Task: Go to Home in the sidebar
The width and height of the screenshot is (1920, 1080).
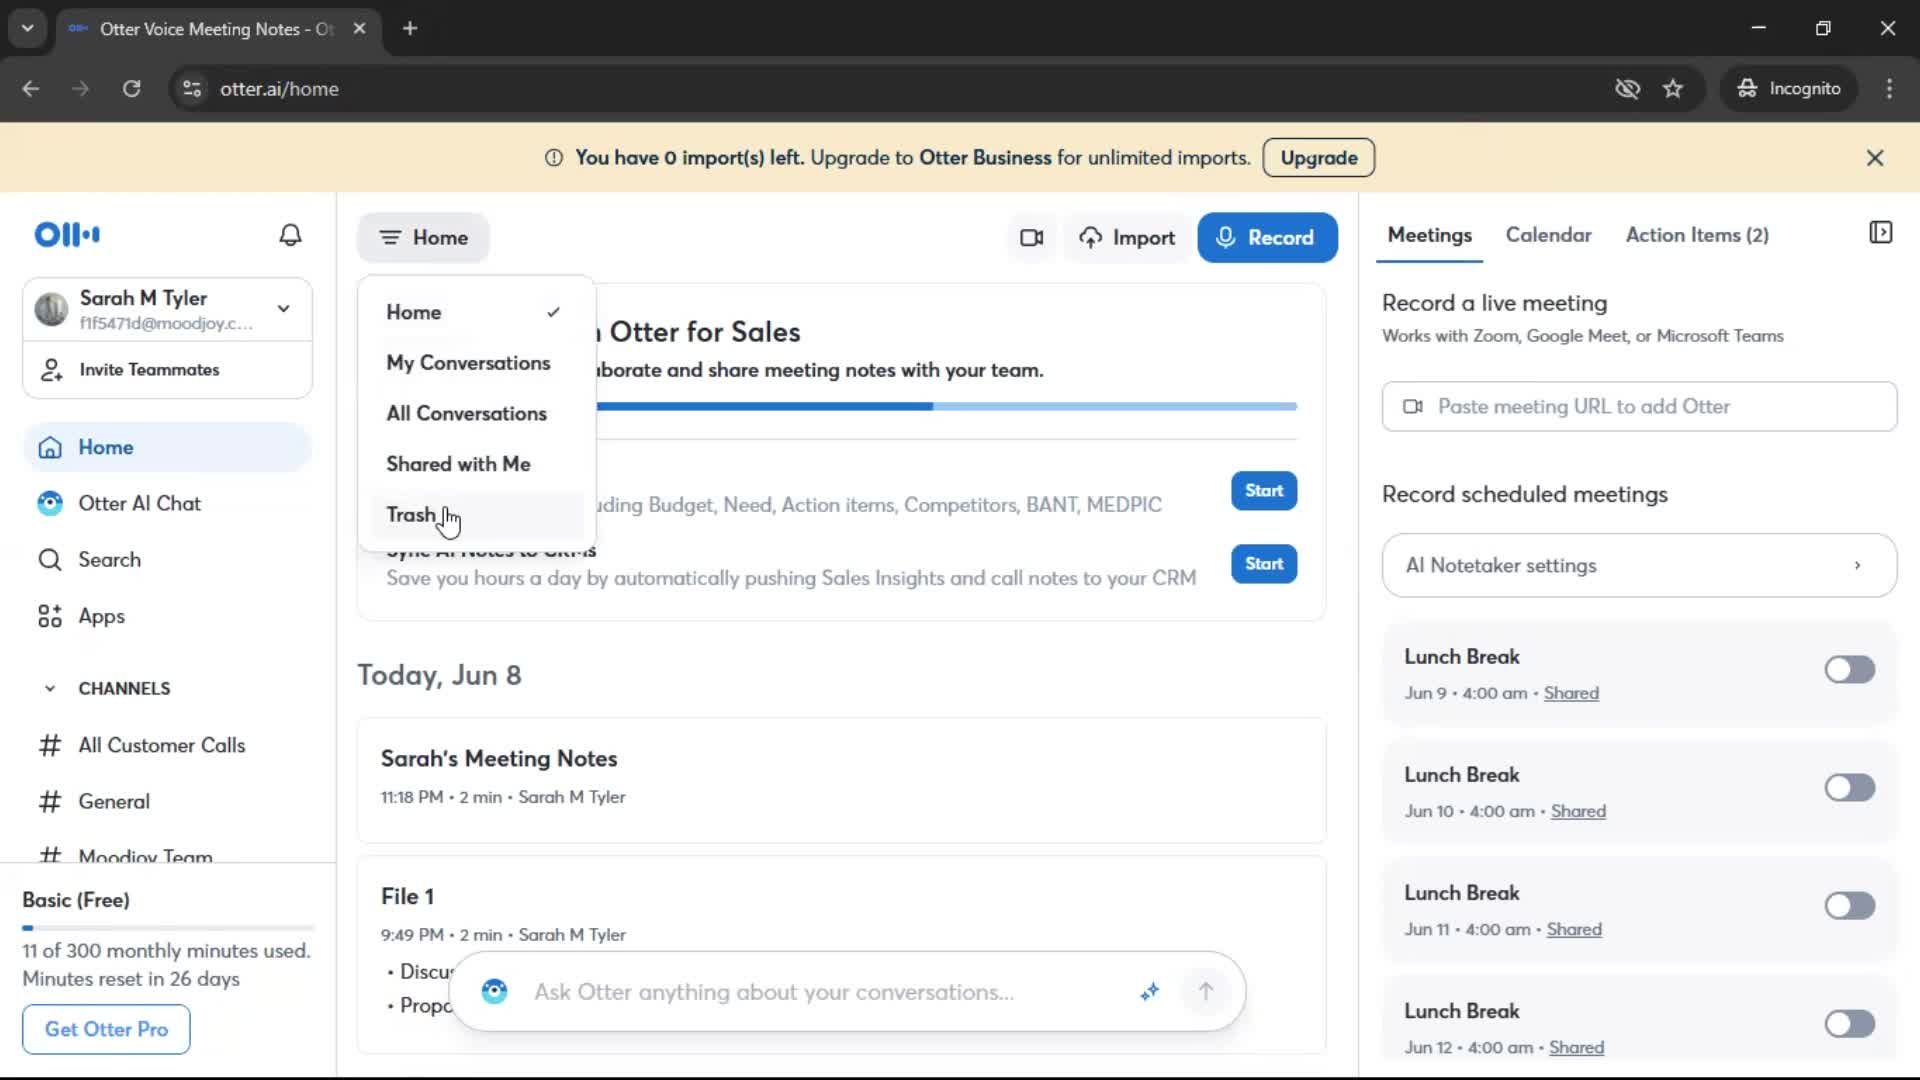Action: (x=167, y=447)
